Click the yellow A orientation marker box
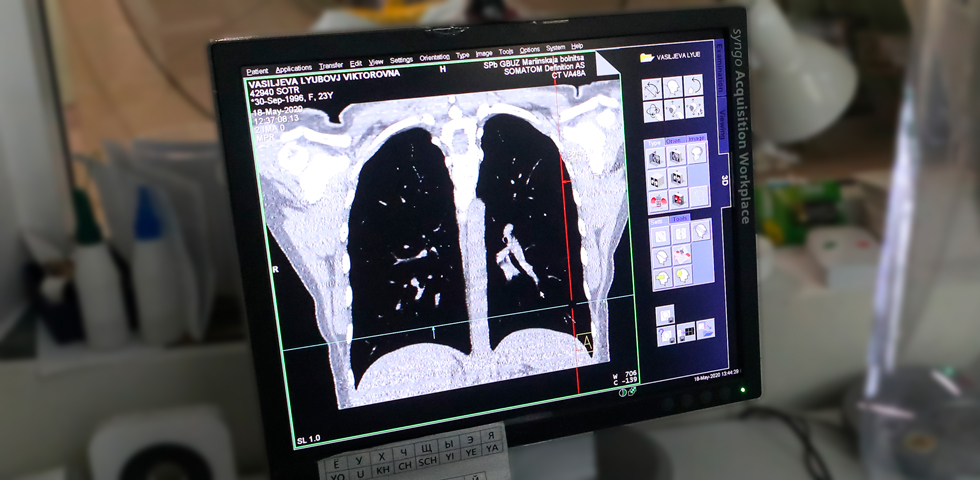The image size is (980, 480). pos(585,343)
